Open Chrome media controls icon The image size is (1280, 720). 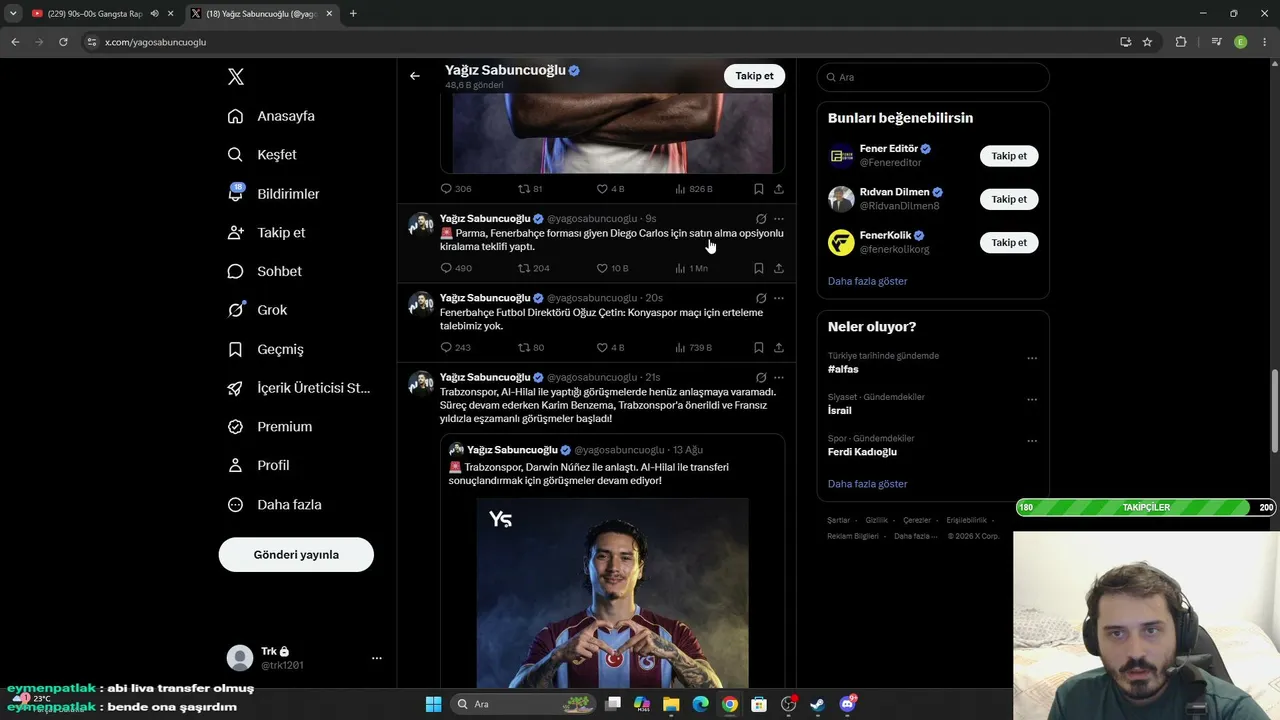pyautogui.click(x=1216, y=42)
